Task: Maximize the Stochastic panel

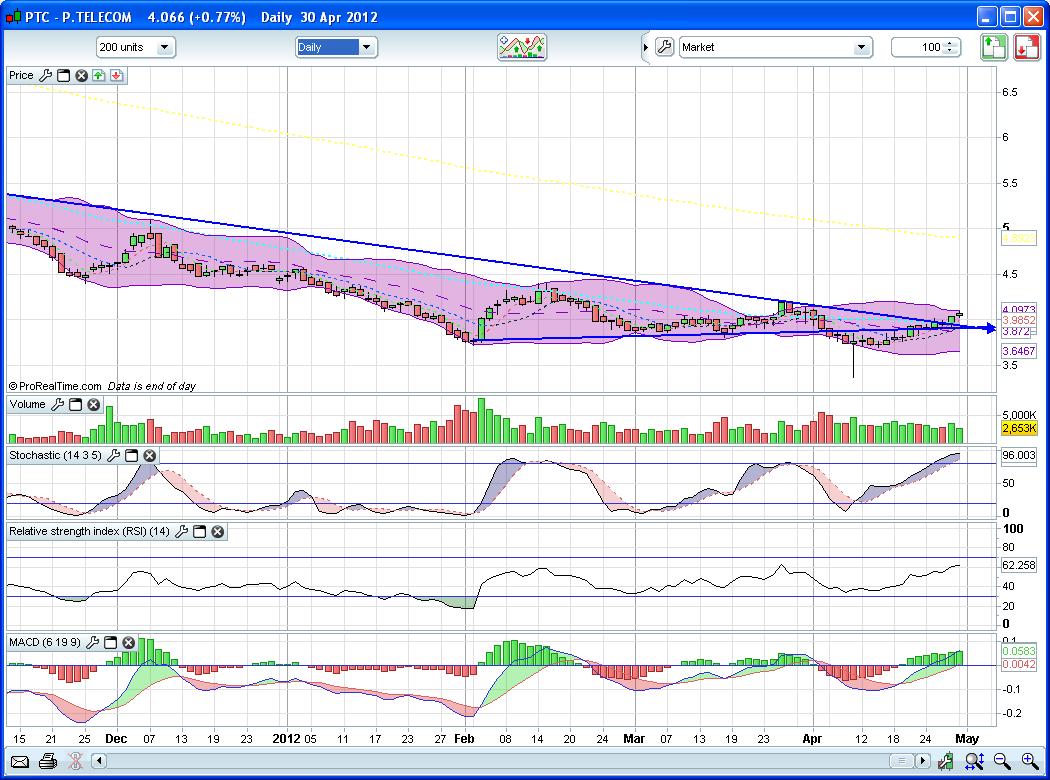Action: (132, 455)
